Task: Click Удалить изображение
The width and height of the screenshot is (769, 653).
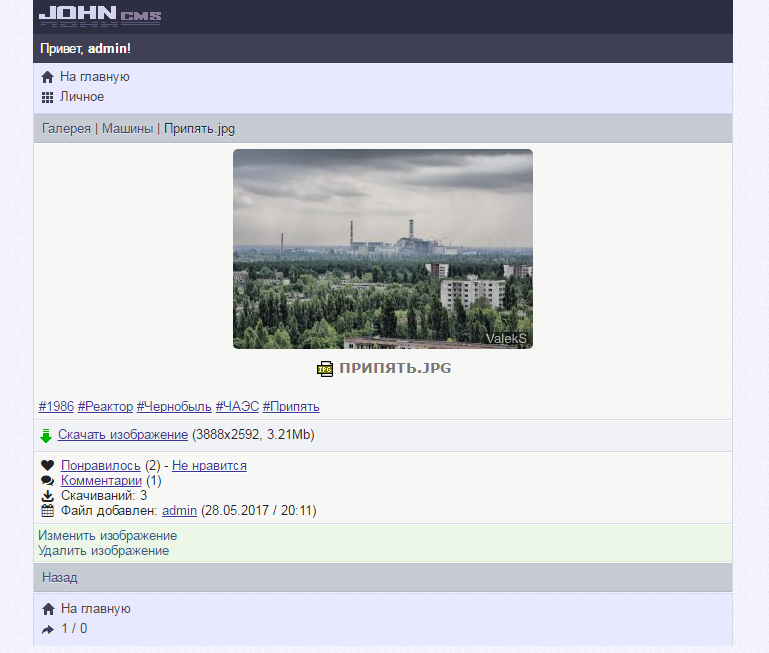Action: pos(104,551)
